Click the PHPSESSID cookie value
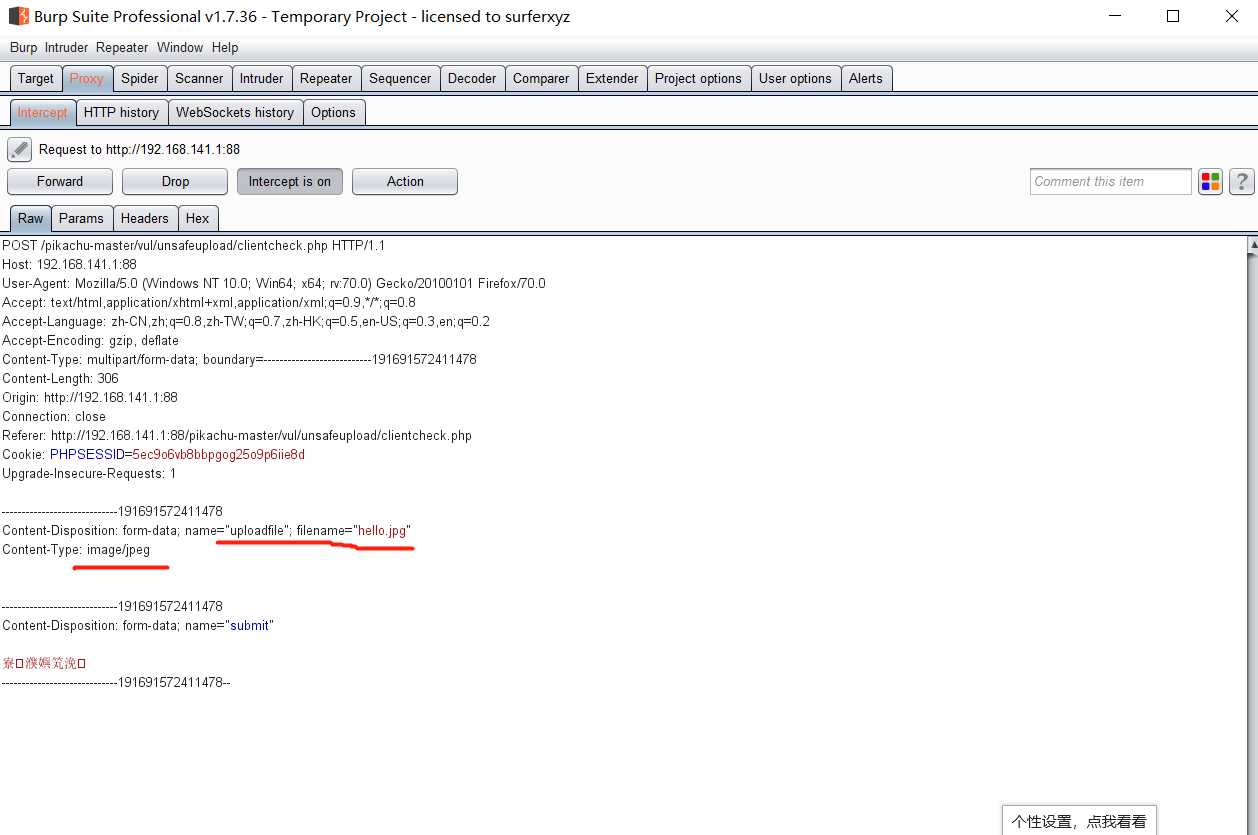This screenshot has height=835, width=1258. tap(219, 454)
